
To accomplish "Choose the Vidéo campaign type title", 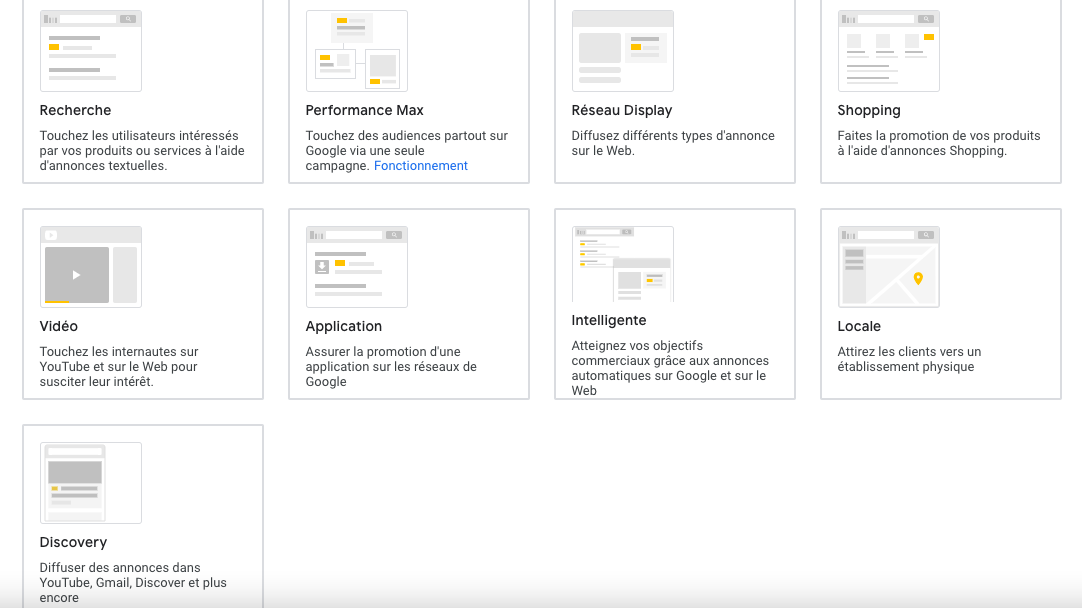I will [x=59, y=326].
